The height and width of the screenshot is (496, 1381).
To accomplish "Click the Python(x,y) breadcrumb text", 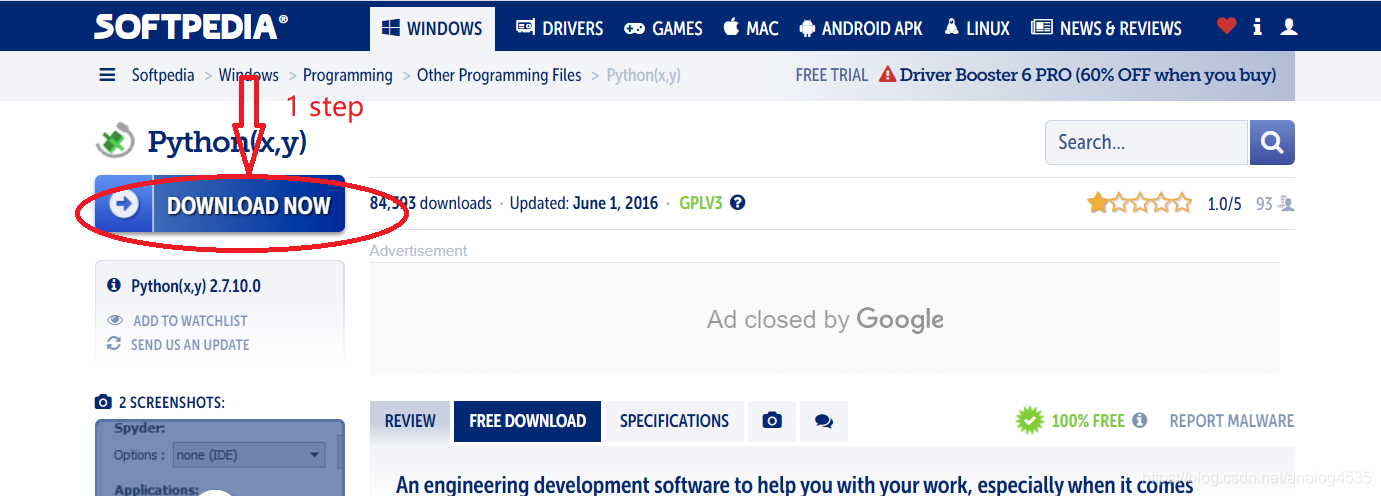I will (644, 75).
